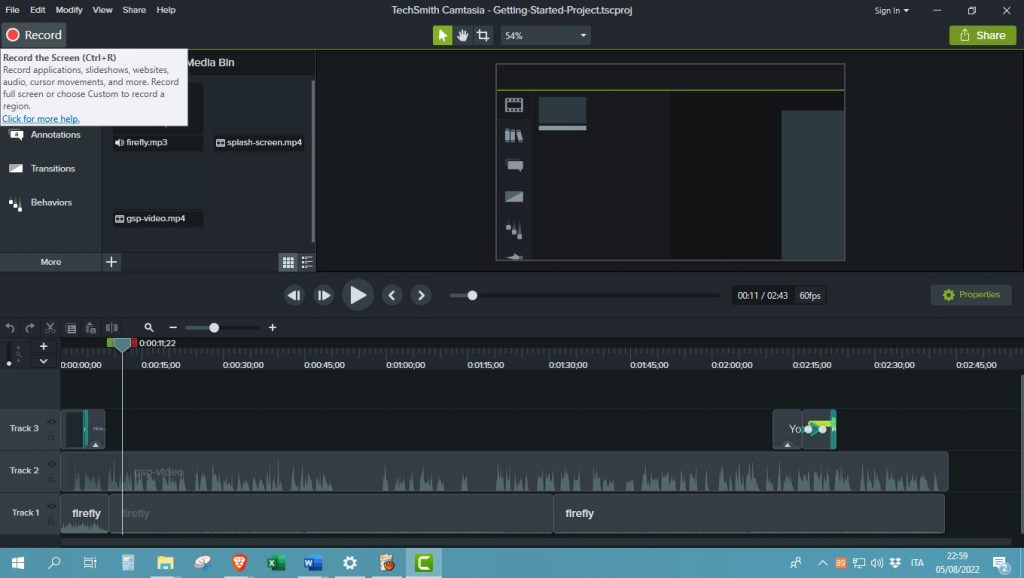Switch the Media Bin to list view
This screenshot has height=578, width=1024.
coord(307,262)
